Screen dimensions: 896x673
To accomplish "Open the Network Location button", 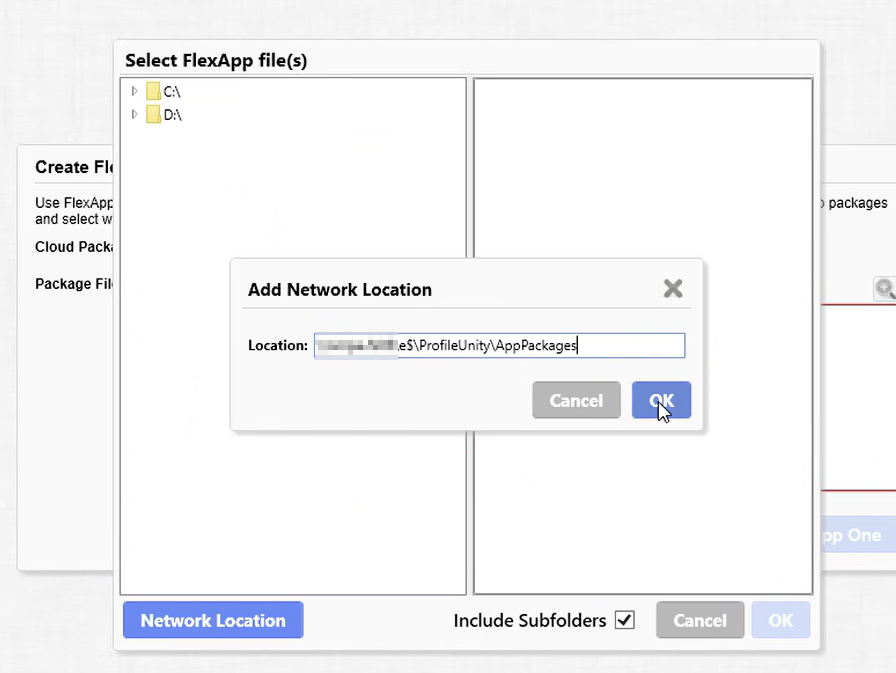I will coord(213,620).
